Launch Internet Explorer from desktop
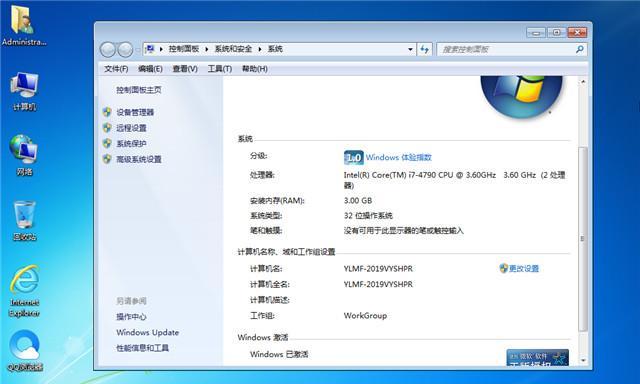Screen dimensions: 640x384 (x=24, y=291)
